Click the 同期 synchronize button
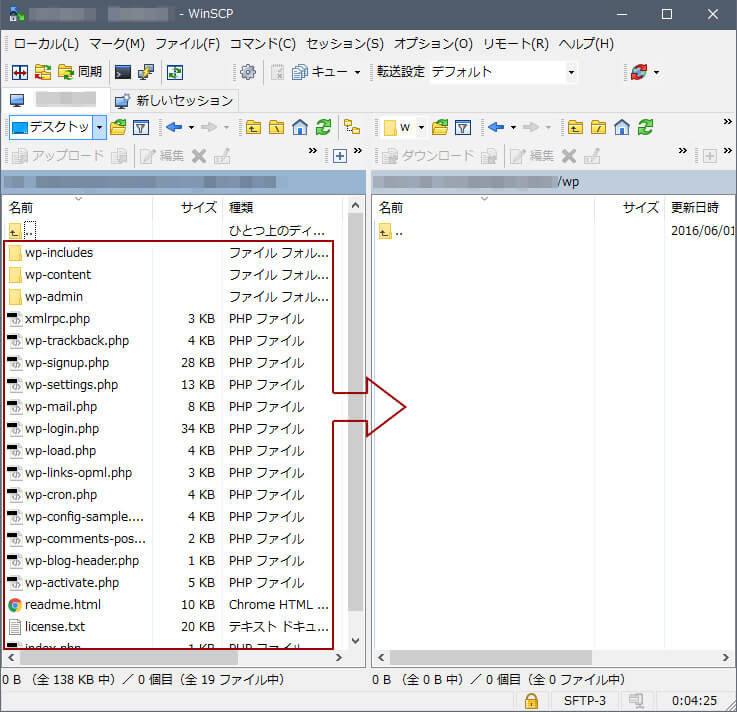 pos(80,72)
